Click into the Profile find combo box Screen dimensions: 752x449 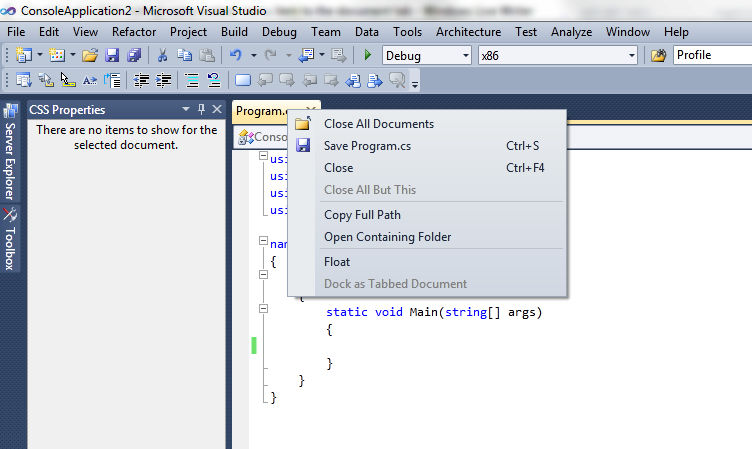point(710,55)
